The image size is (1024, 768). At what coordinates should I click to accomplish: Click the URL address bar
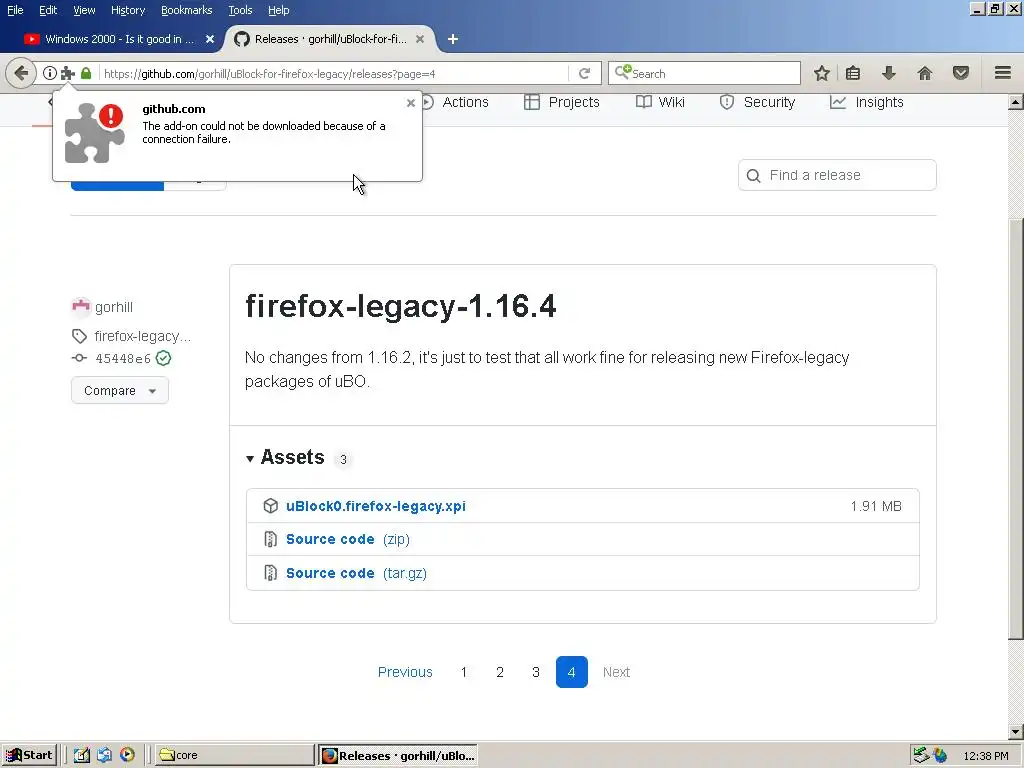333,73
